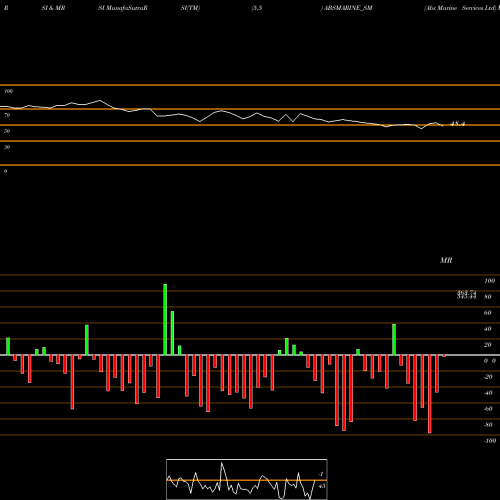Click the MR right axis label '-100'

(x=490, y=441)
